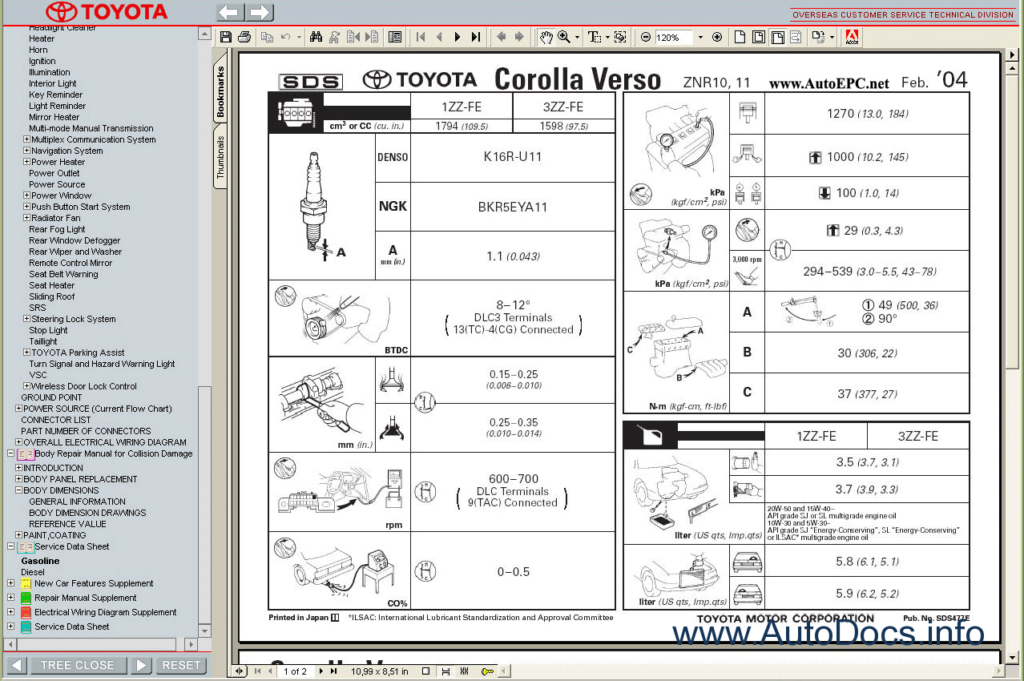Expand the Power Window tree node
Image resolution: width=1024 pixels, height=681 pixels.
(x=27, y=195)
